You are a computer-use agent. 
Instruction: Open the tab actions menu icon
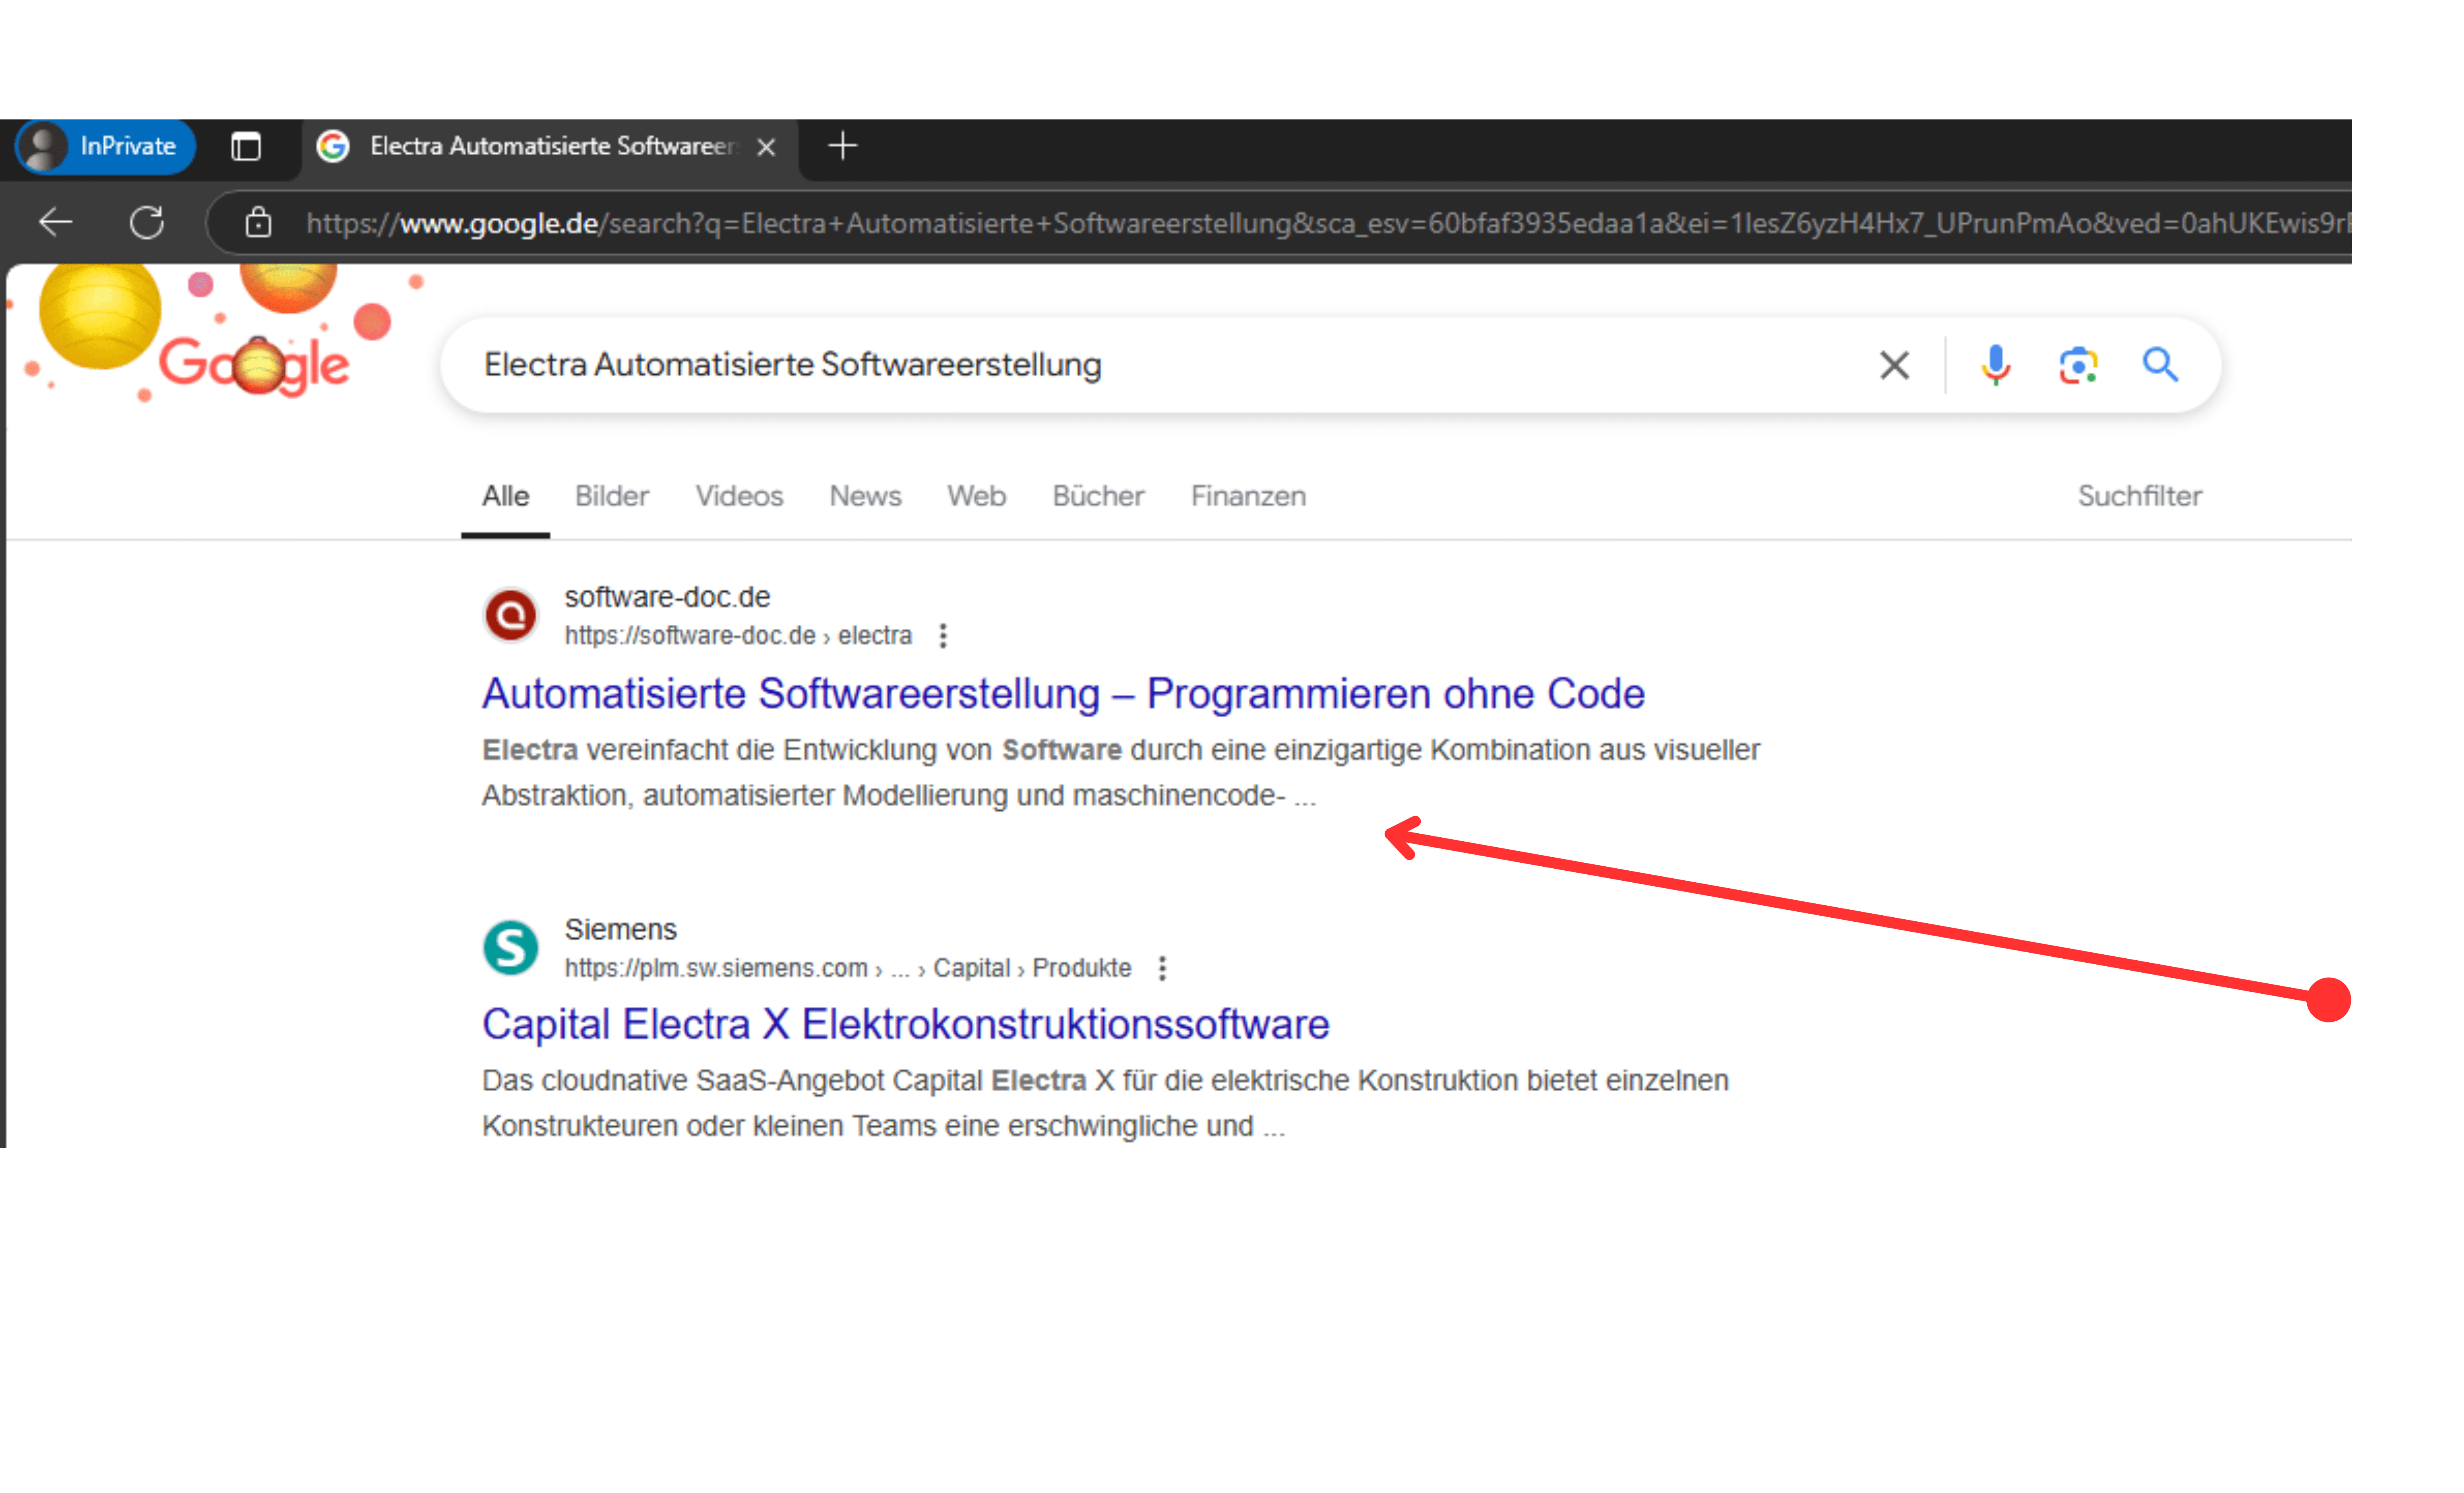pos(246,147)
